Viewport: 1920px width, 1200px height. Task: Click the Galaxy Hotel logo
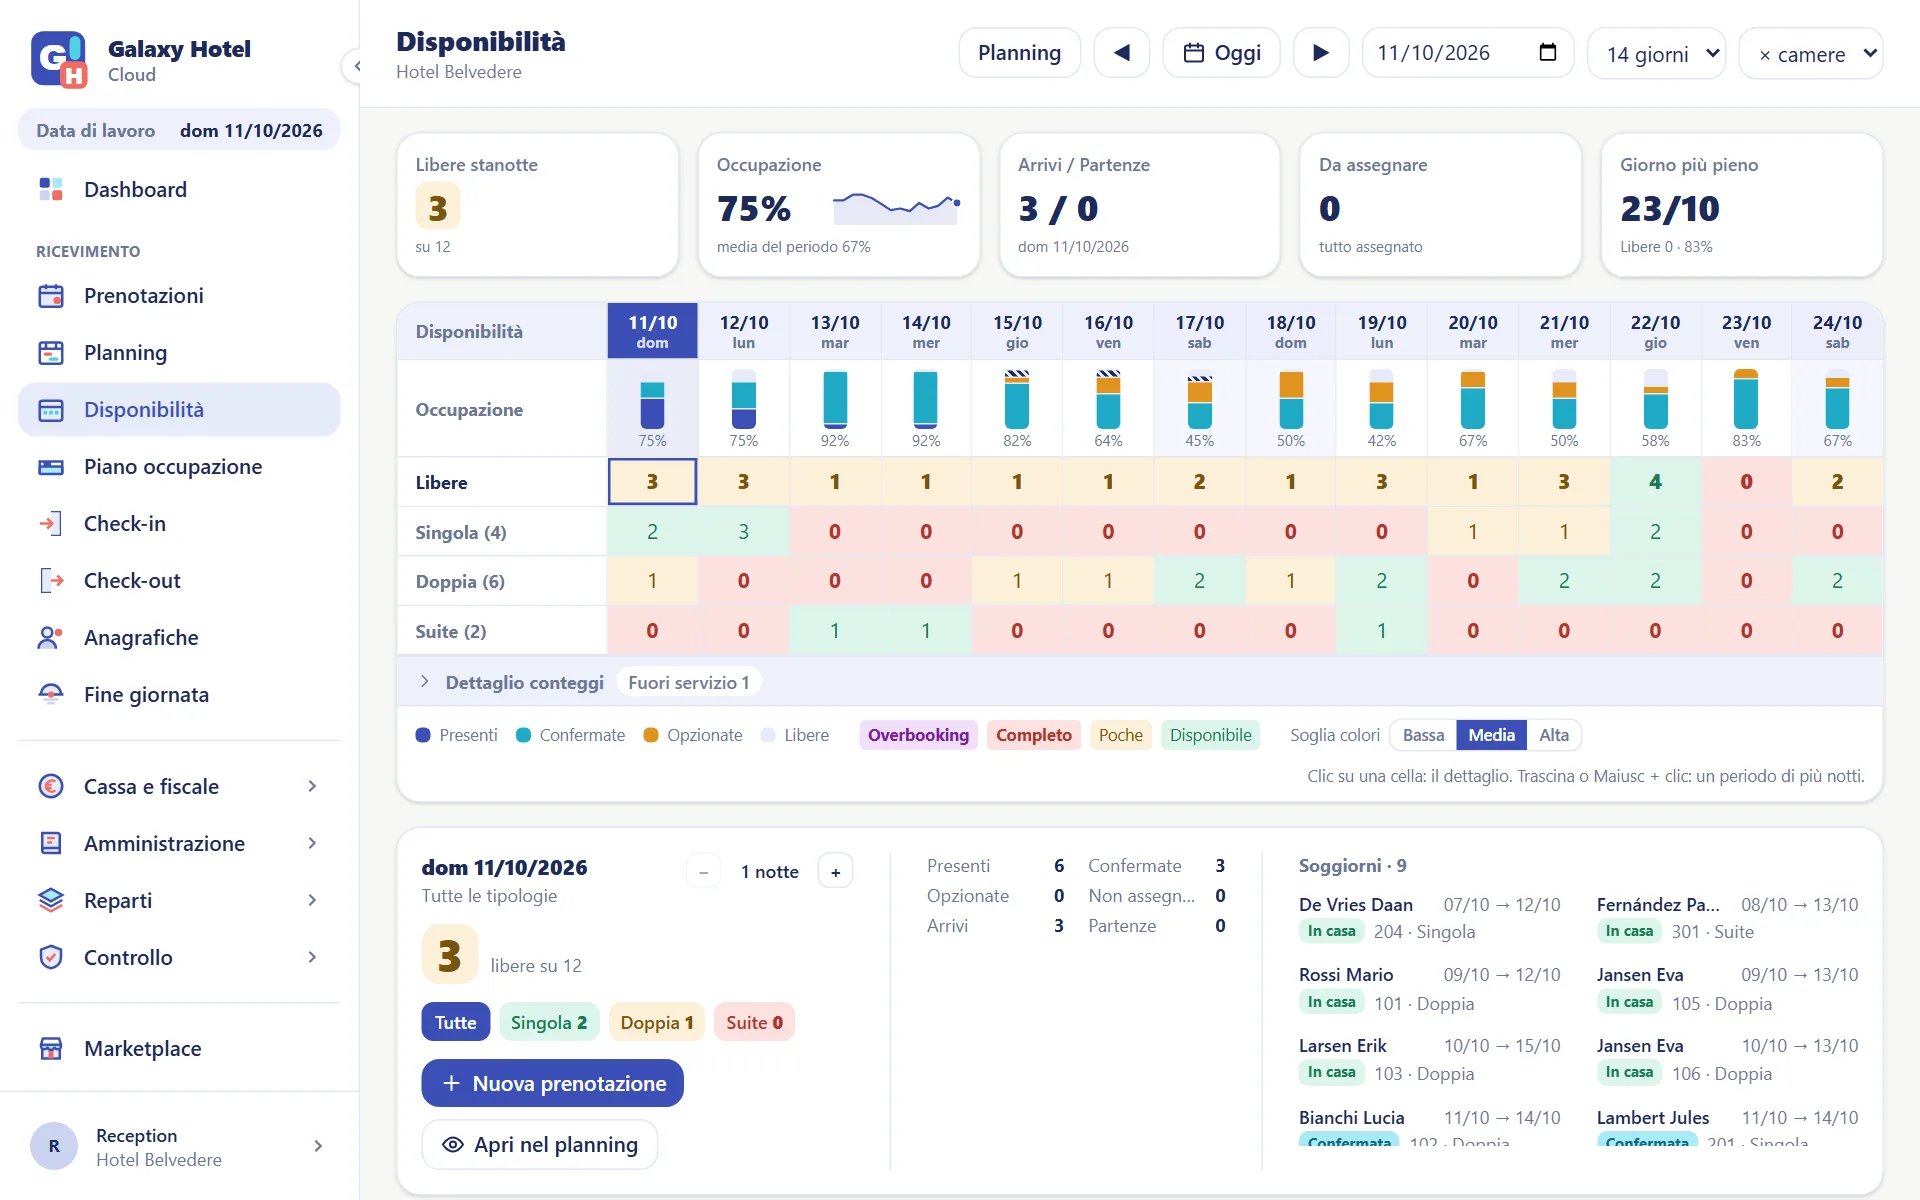click(x=59, y=60)
